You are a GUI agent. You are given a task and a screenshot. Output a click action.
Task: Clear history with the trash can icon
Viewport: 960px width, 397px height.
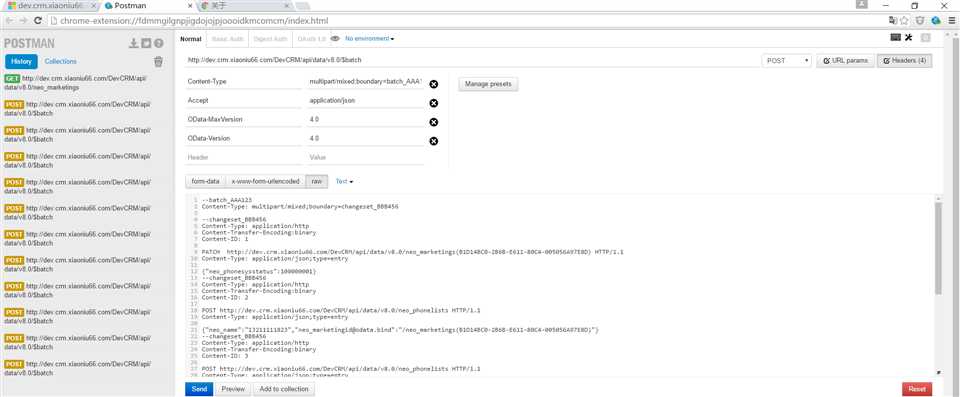tap(158, 61)
